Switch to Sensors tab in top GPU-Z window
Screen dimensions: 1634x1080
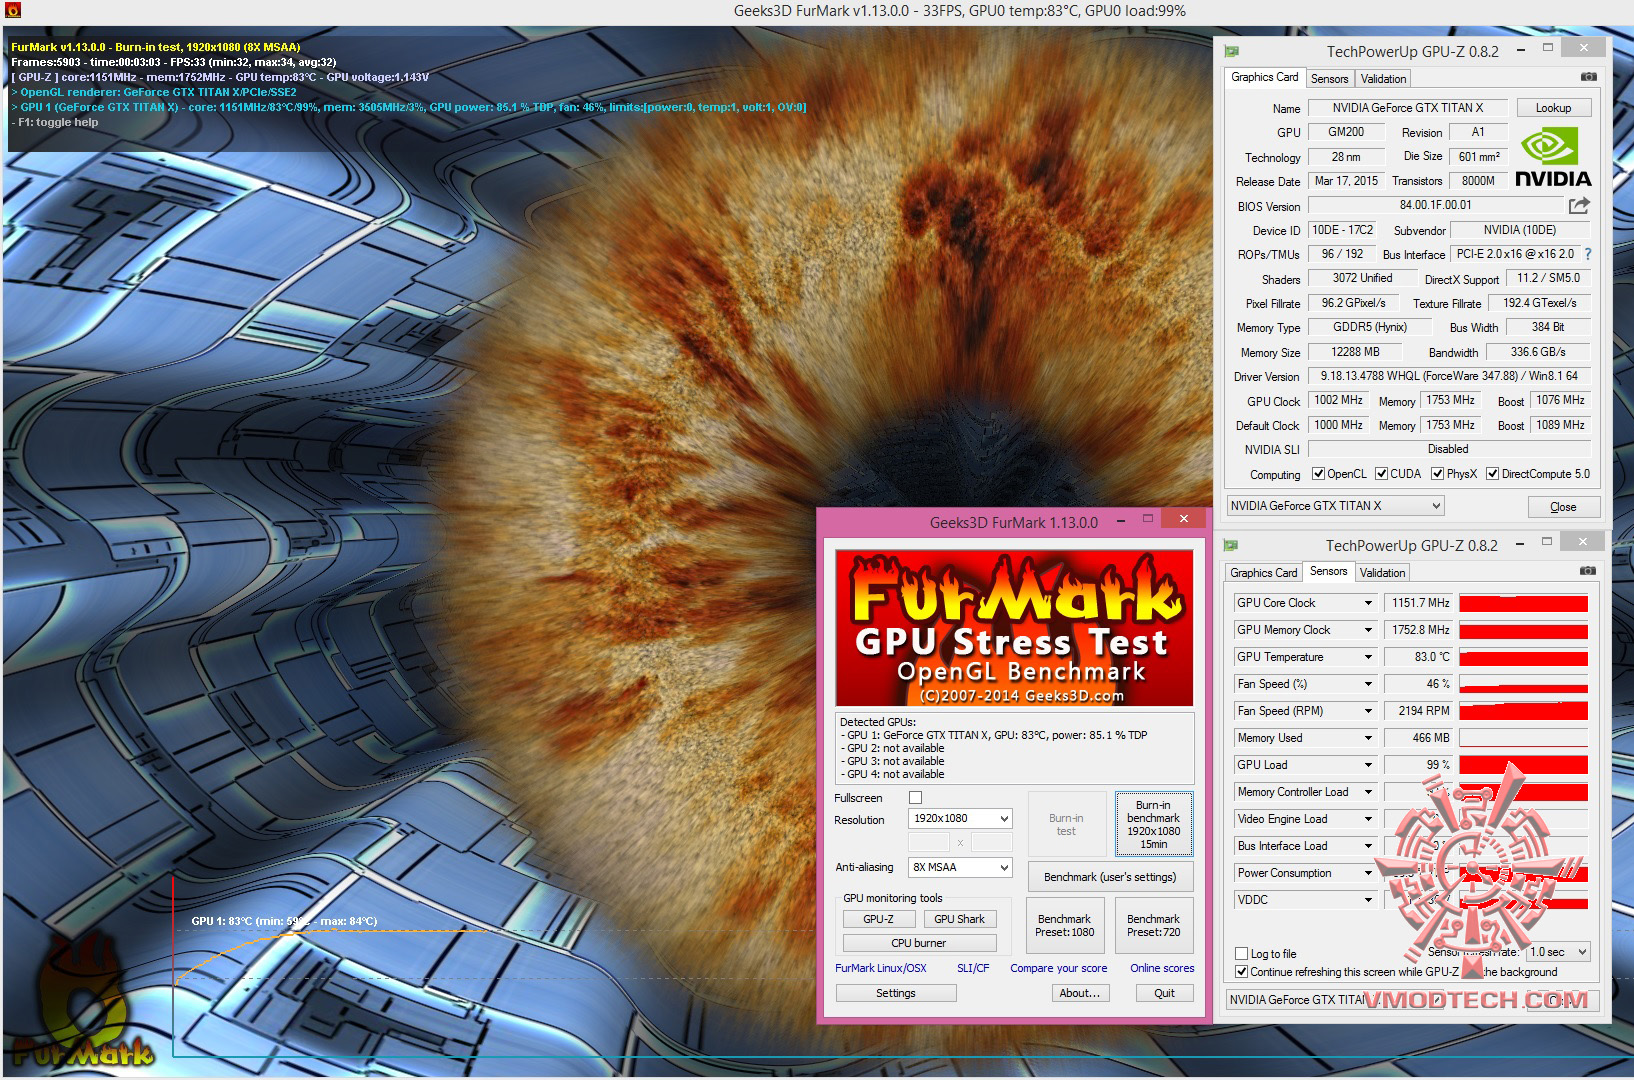(1329, 79)
